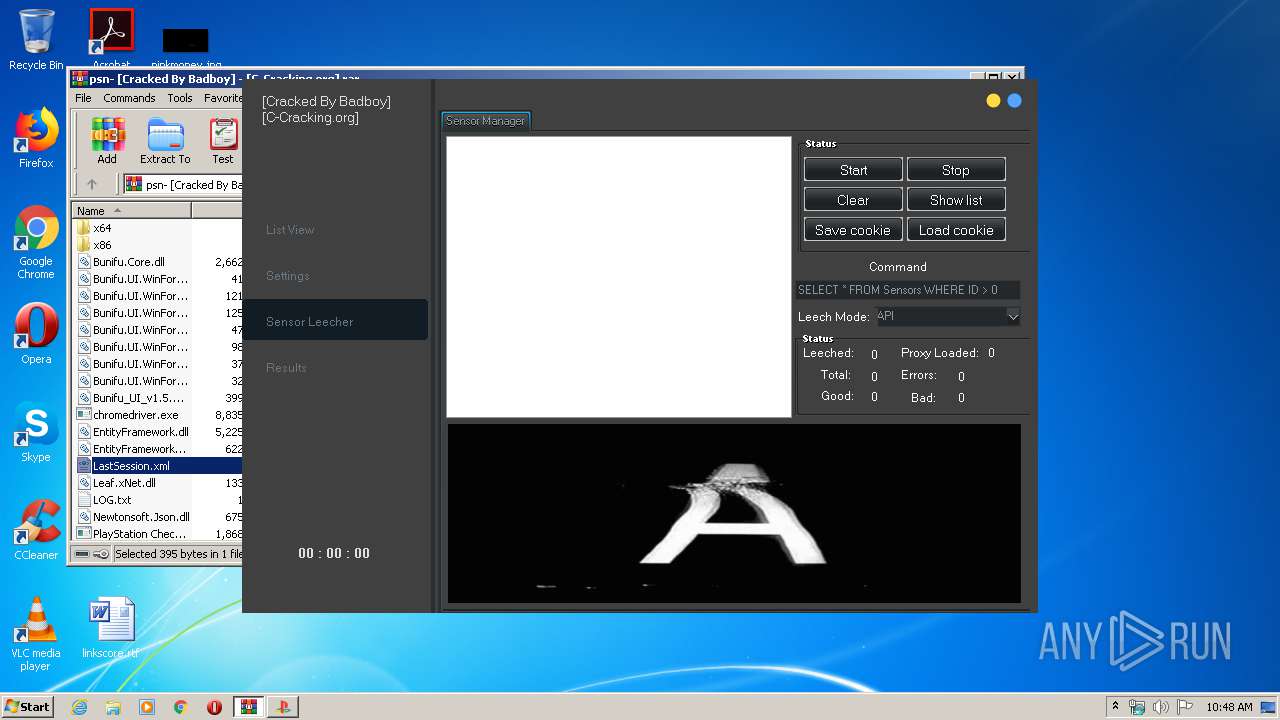Viewport: 1280px width, 720px height.
Task: Switch to the Sensor Manager tab
Action: 485,121
